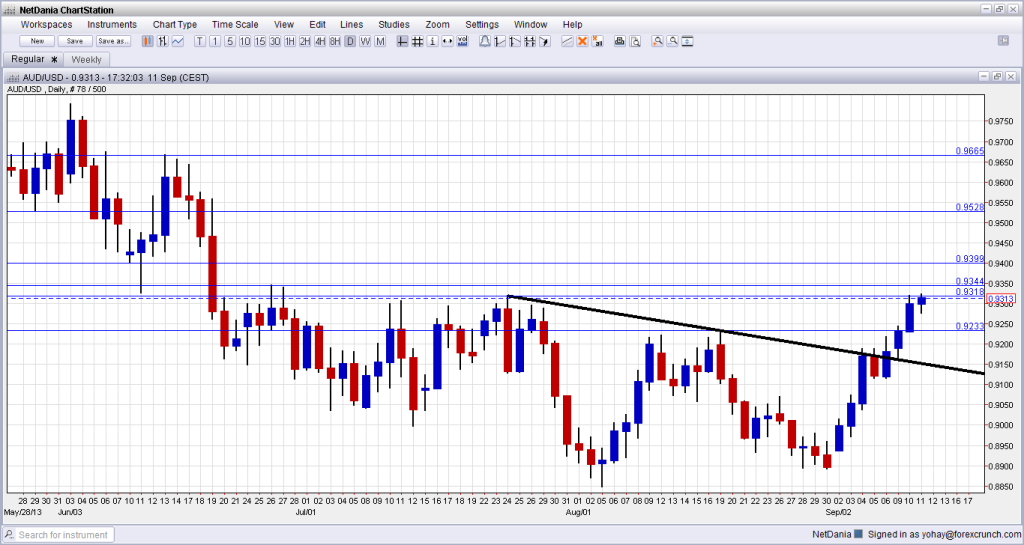Select the 1H time scale

point(290,41)
